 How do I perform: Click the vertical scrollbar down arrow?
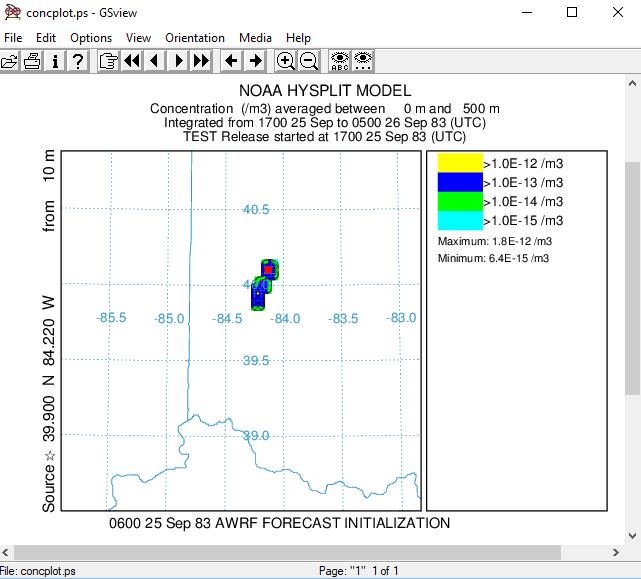[x=632, y=536]
